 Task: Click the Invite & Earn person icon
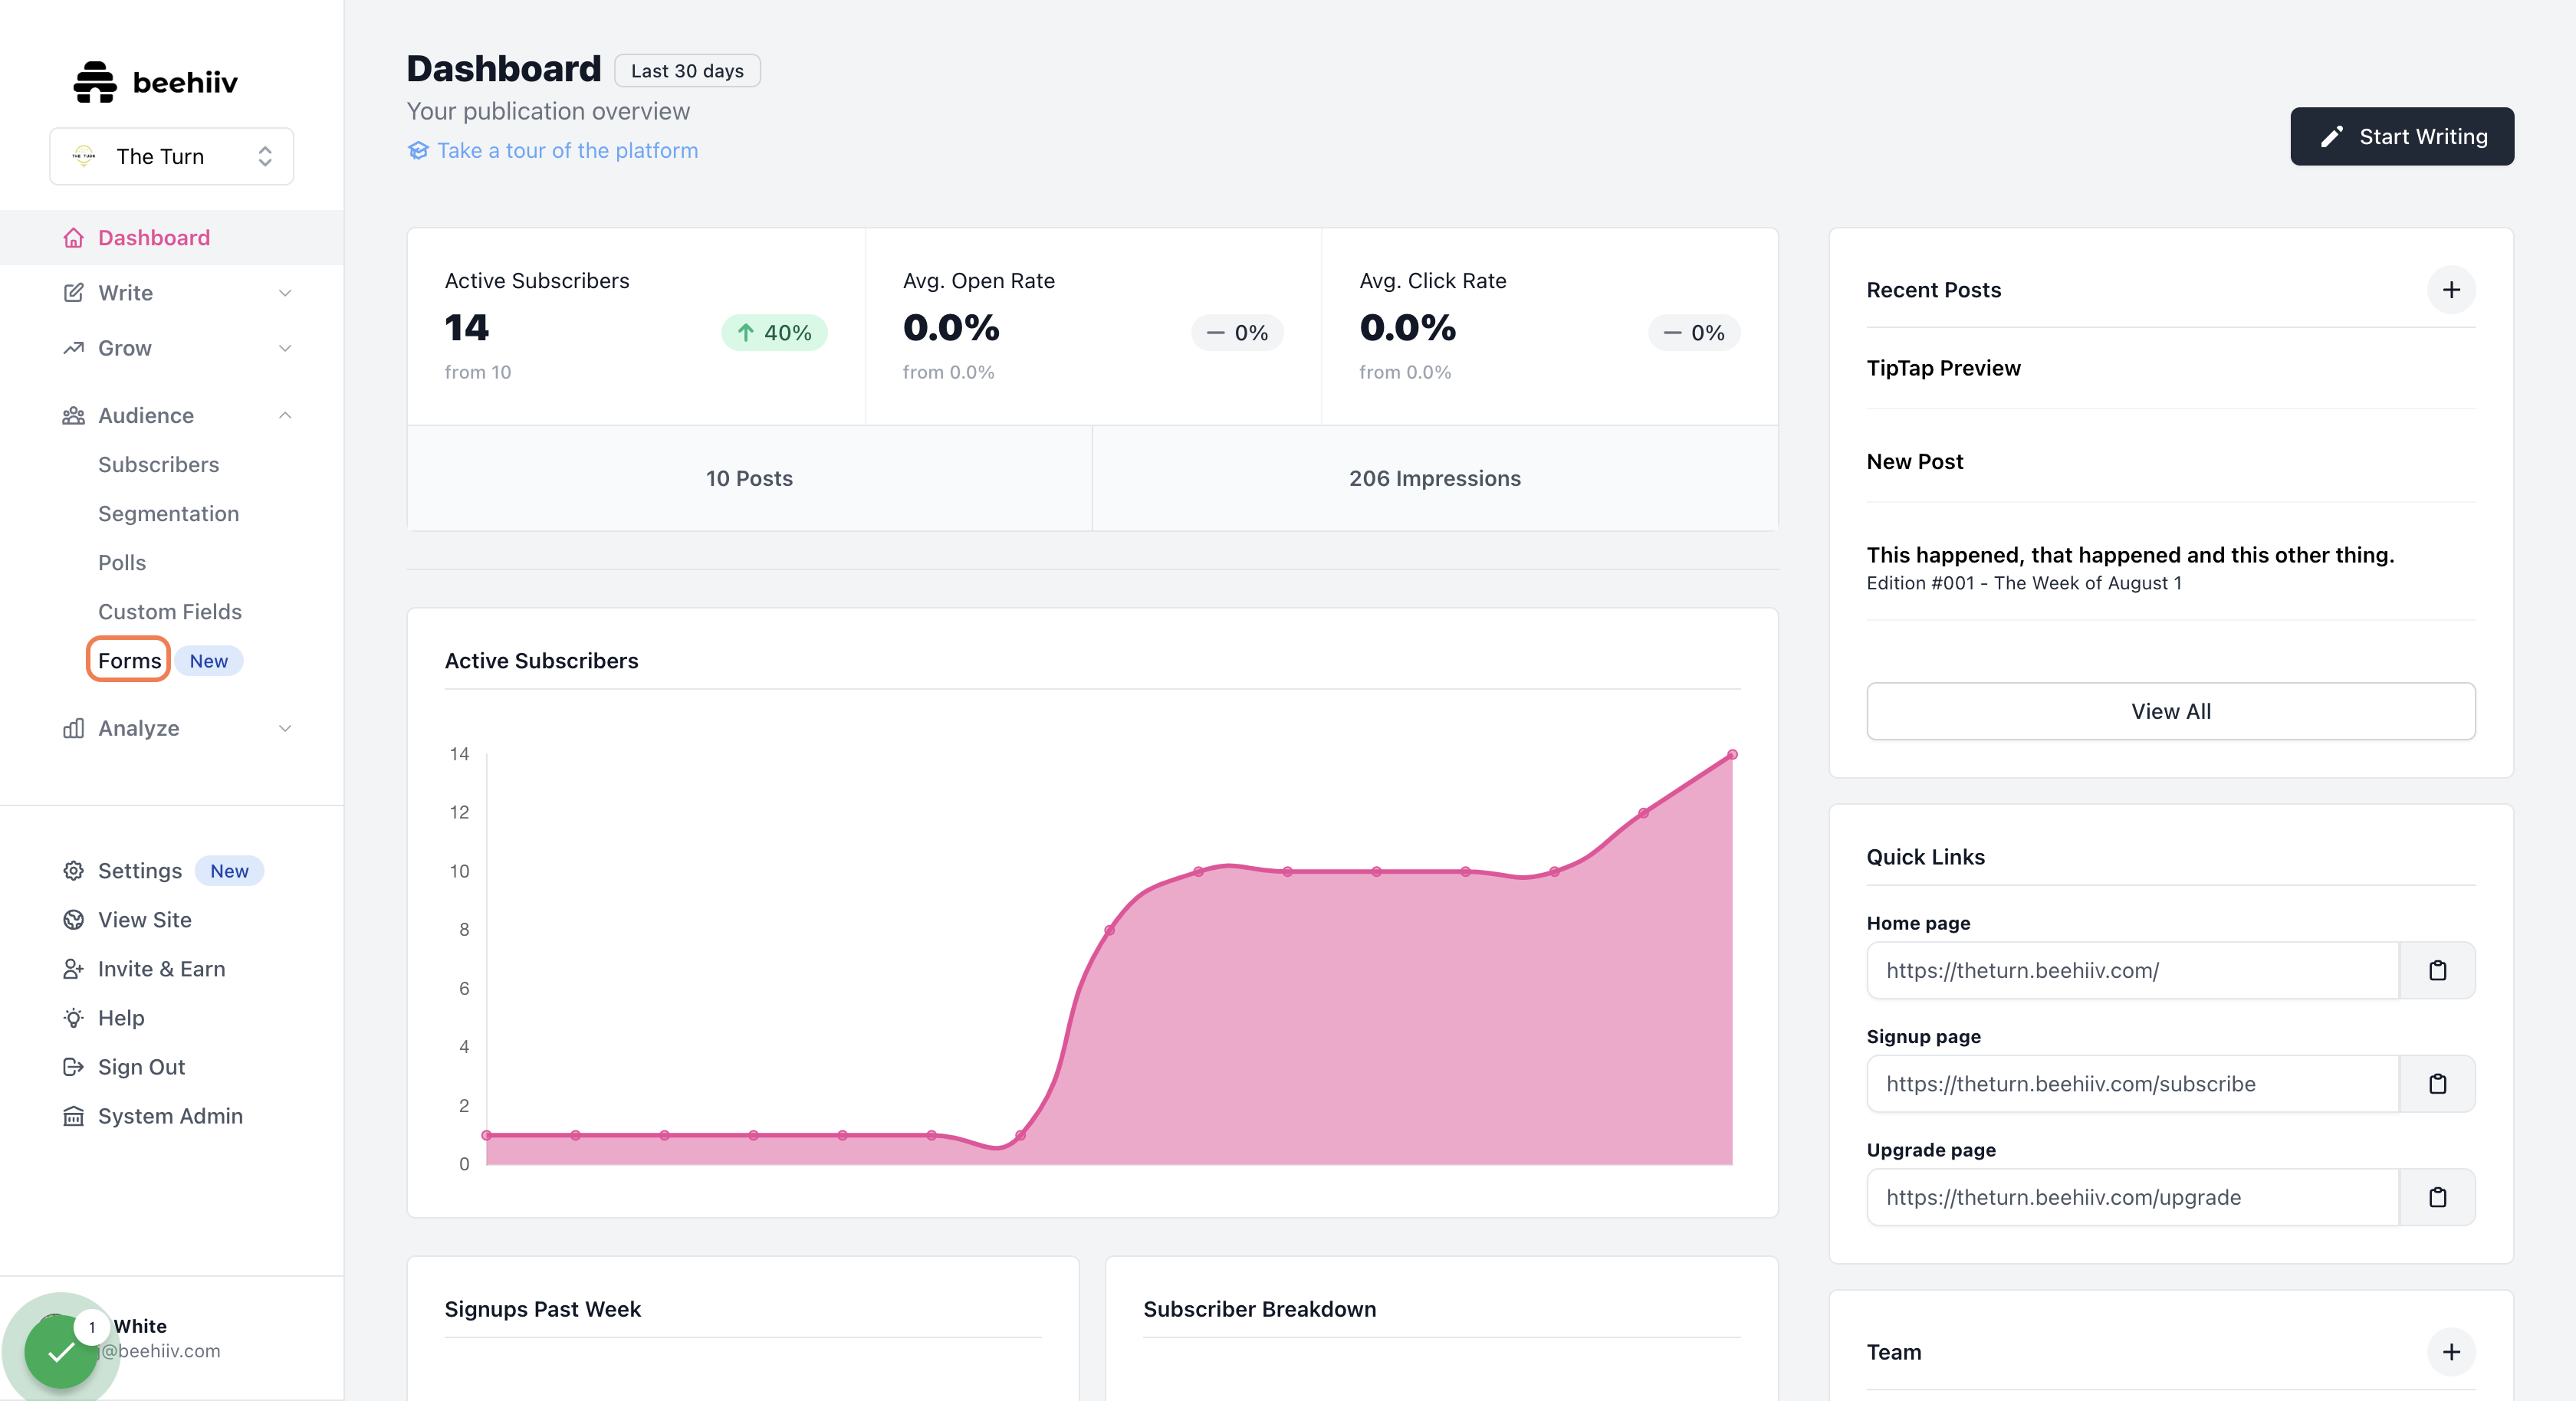(x=73, y=969)
